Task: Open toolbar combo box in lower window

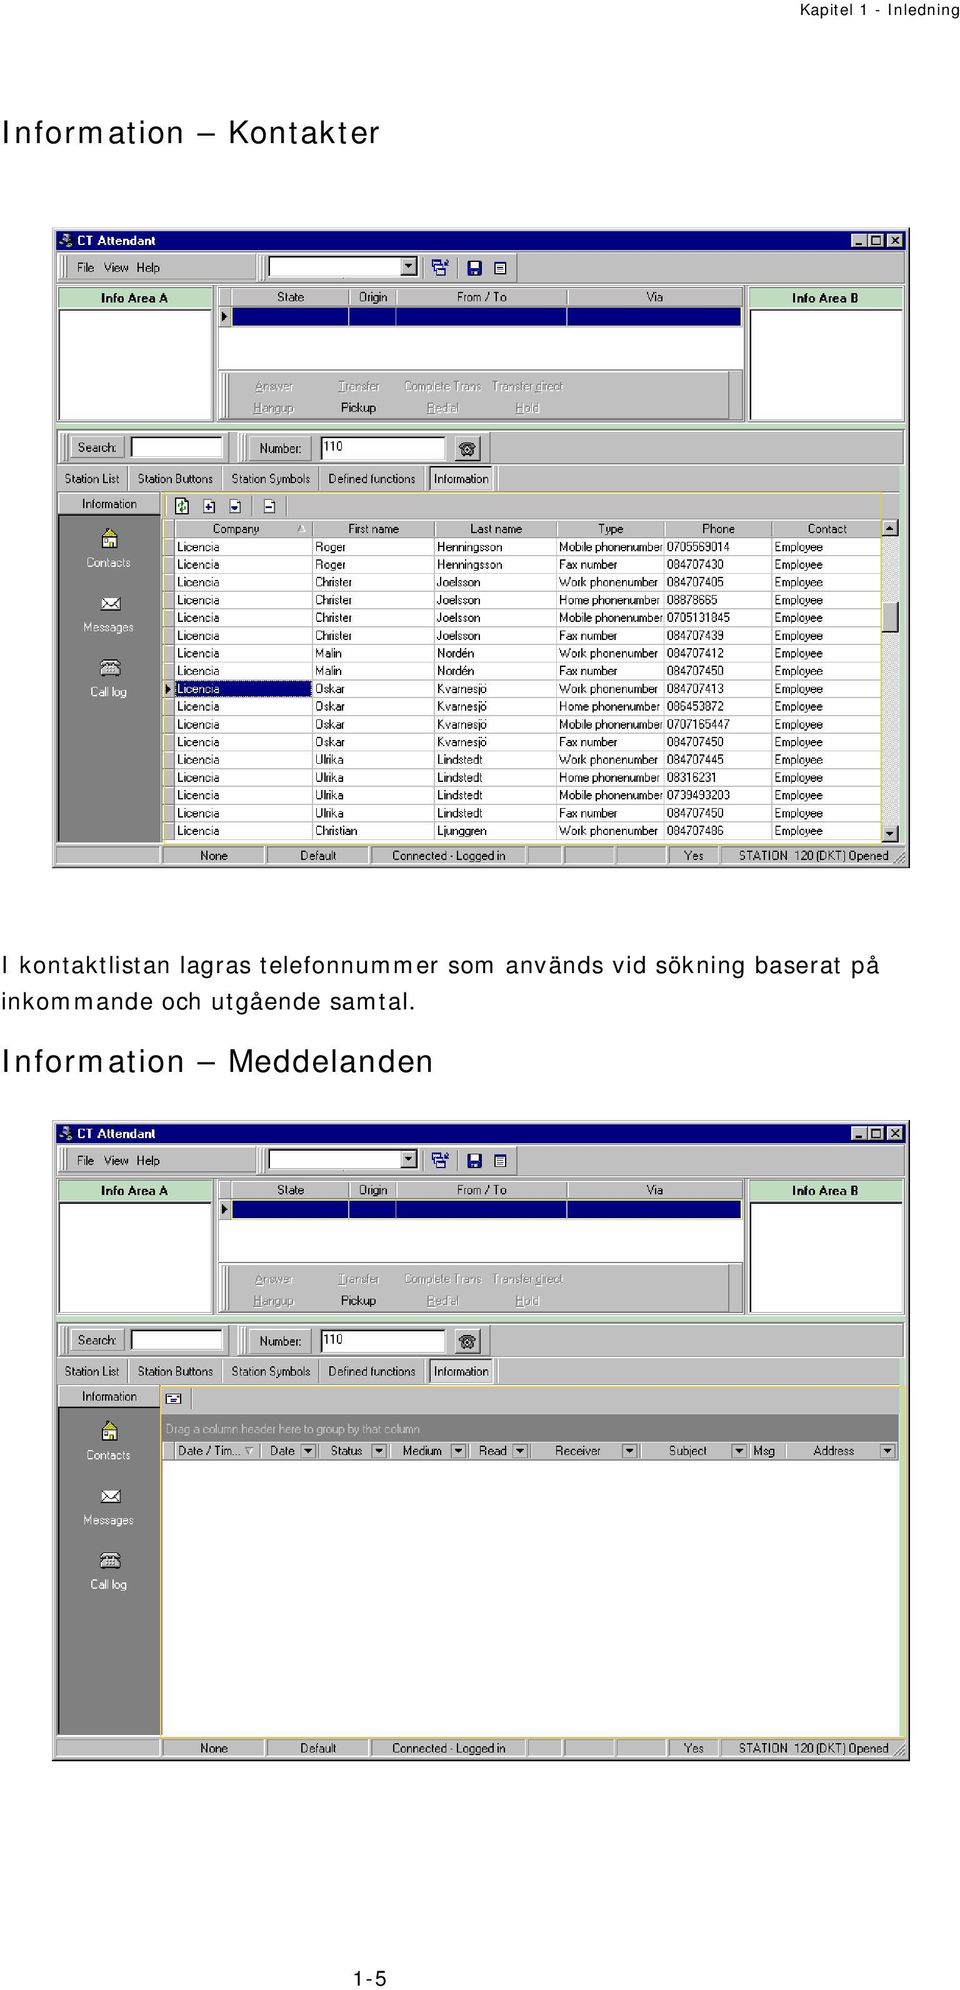Action: pyautogui.click(x=409, y=1159)
